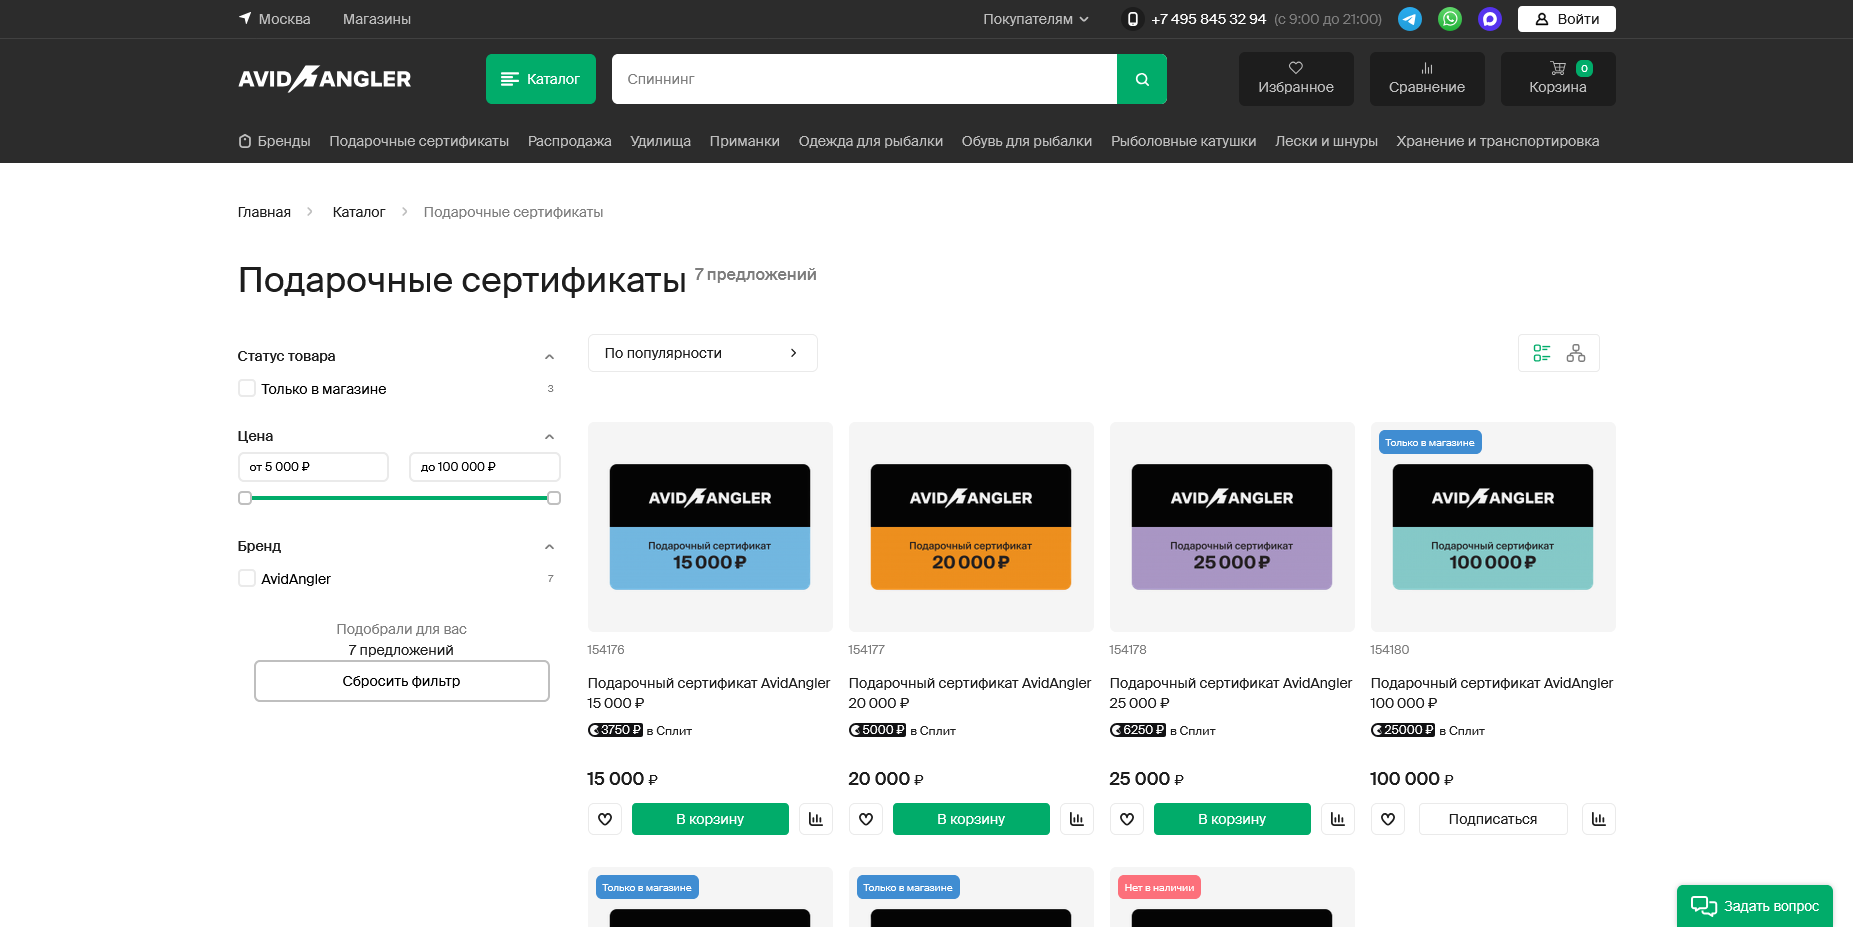Click Split badge 25000 ₽
The width and height of the screenshot is (1853, 927).
click(x=1403, y=730)
